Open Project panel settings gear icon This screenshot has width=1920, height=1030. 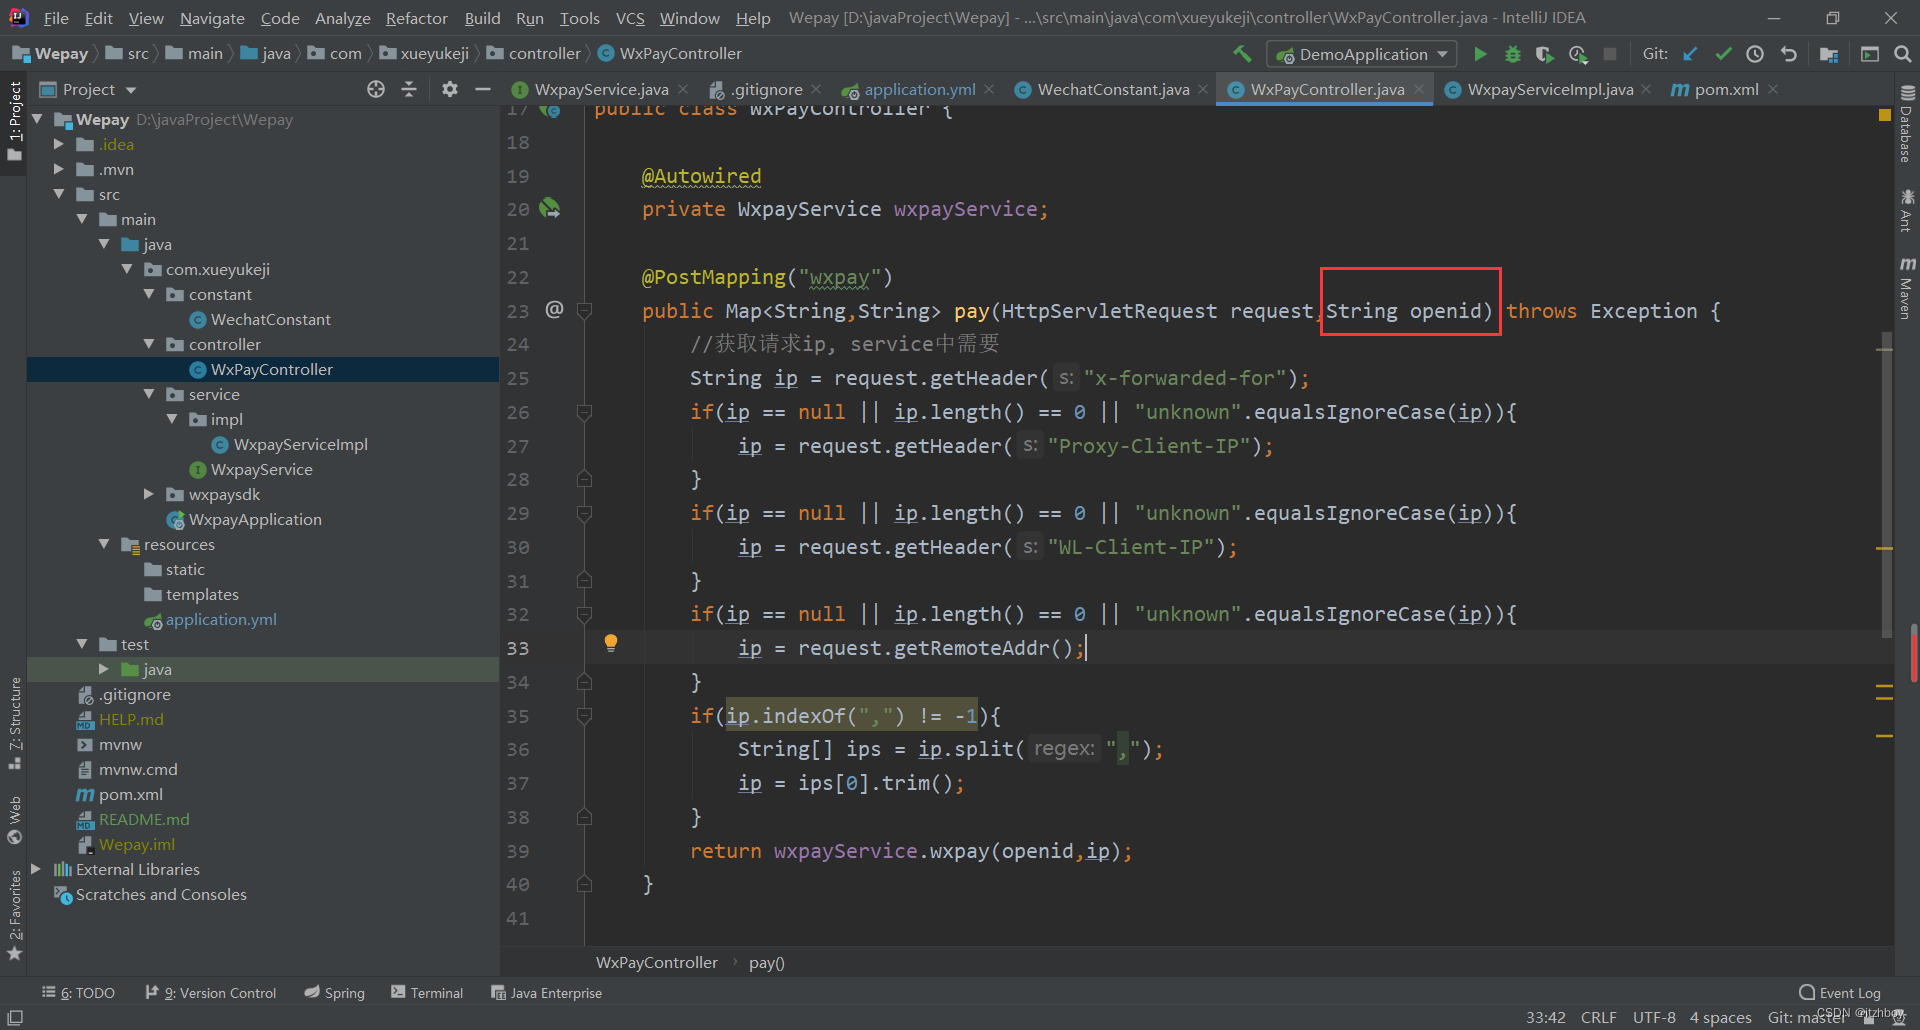[x=450, y=89]
